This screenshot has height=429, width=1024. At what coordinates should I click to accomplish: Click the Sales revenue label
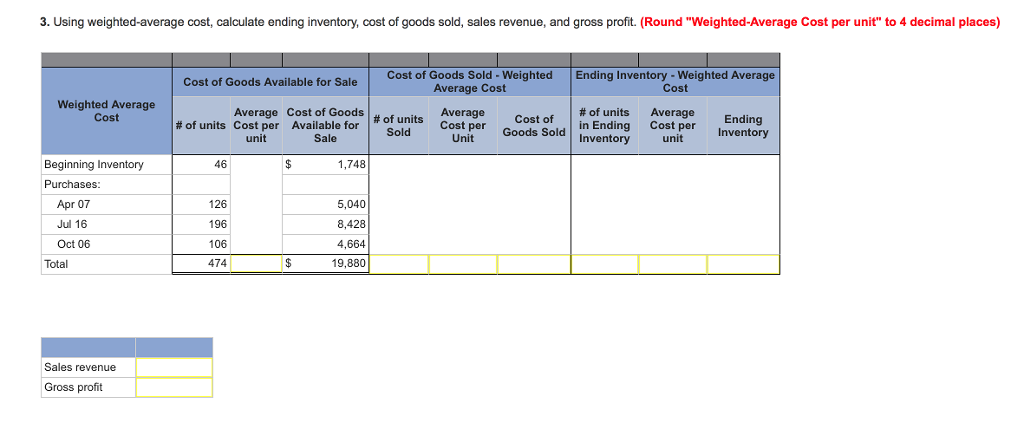click(80, 367)
